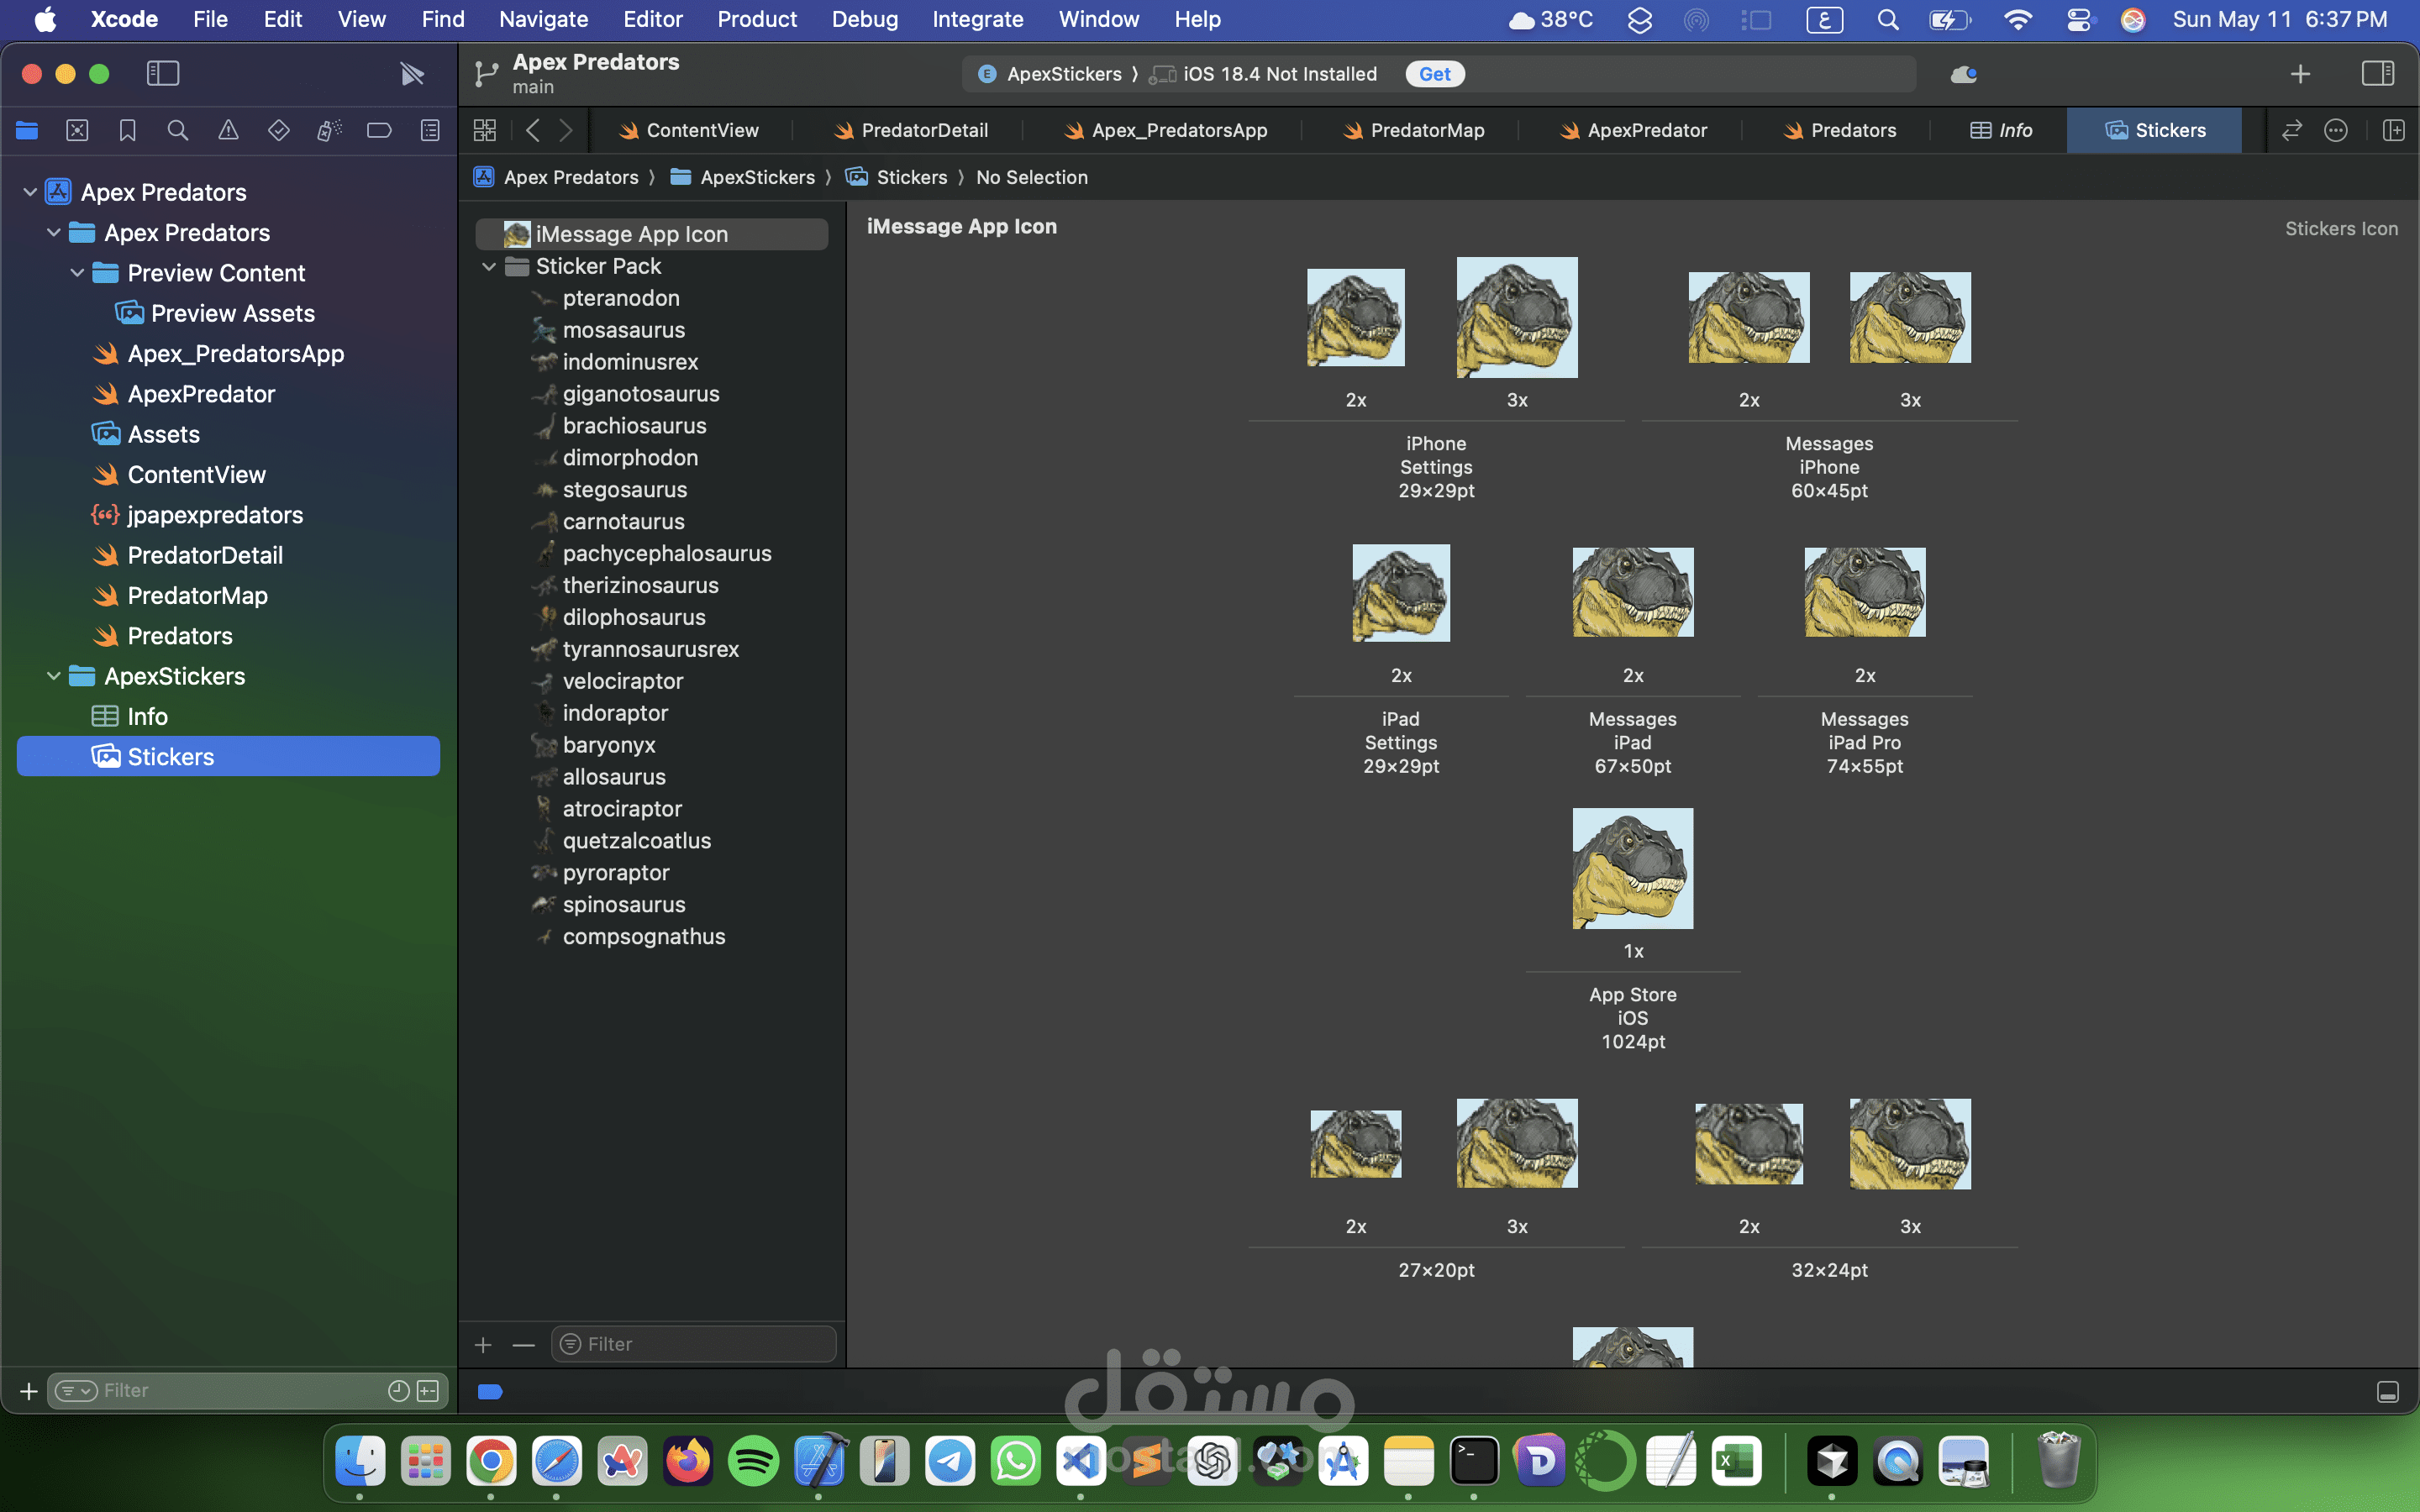Toggle source-control status filter

point(428,1391)
